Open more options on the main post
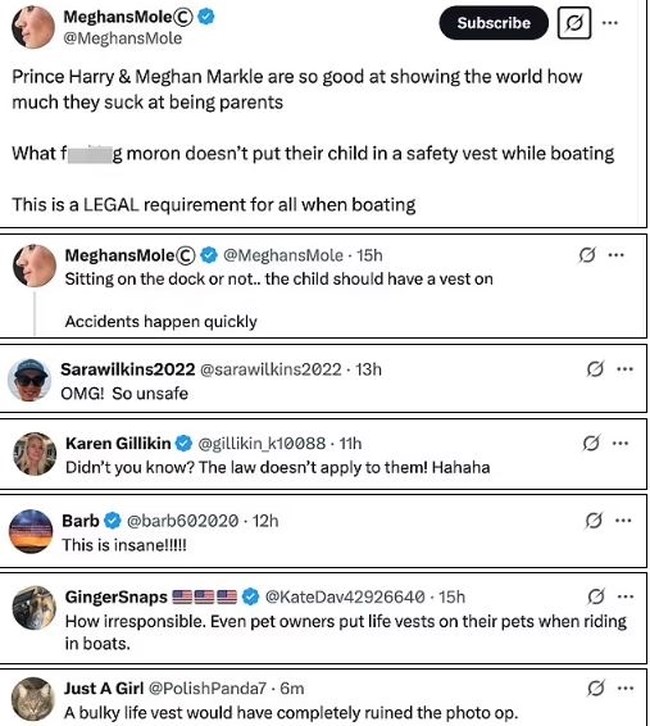The height and width of the screenshot is (726, 650). 625,22
